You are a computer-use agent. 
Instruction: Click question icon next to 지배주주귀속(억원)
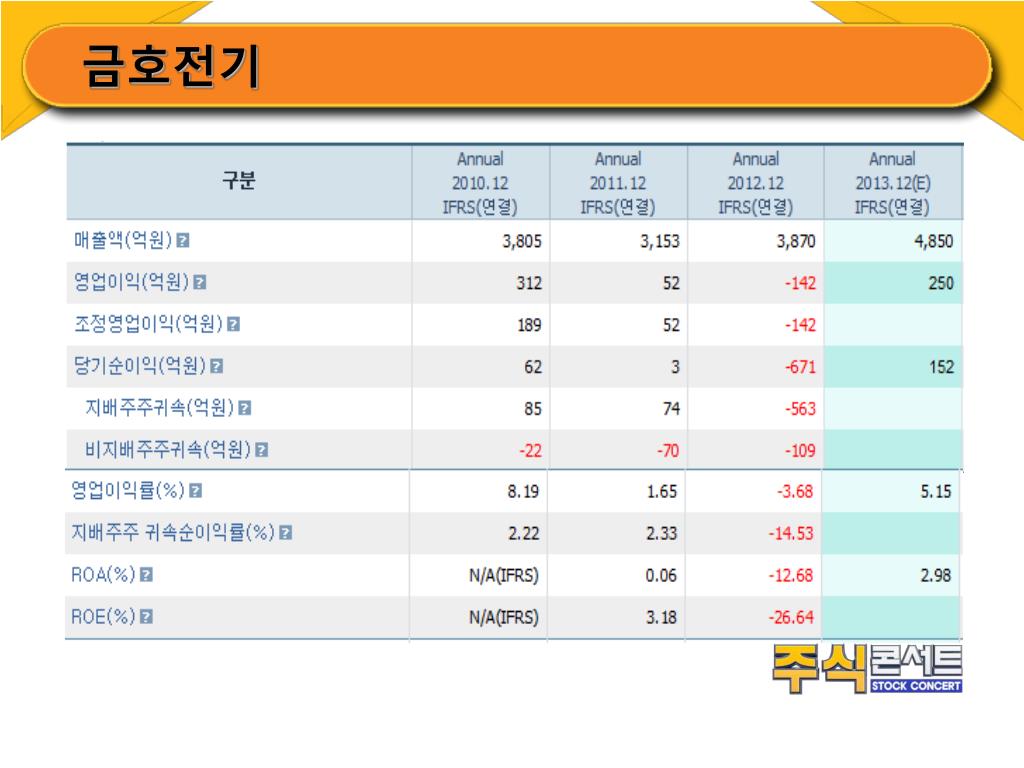(245, 408)
